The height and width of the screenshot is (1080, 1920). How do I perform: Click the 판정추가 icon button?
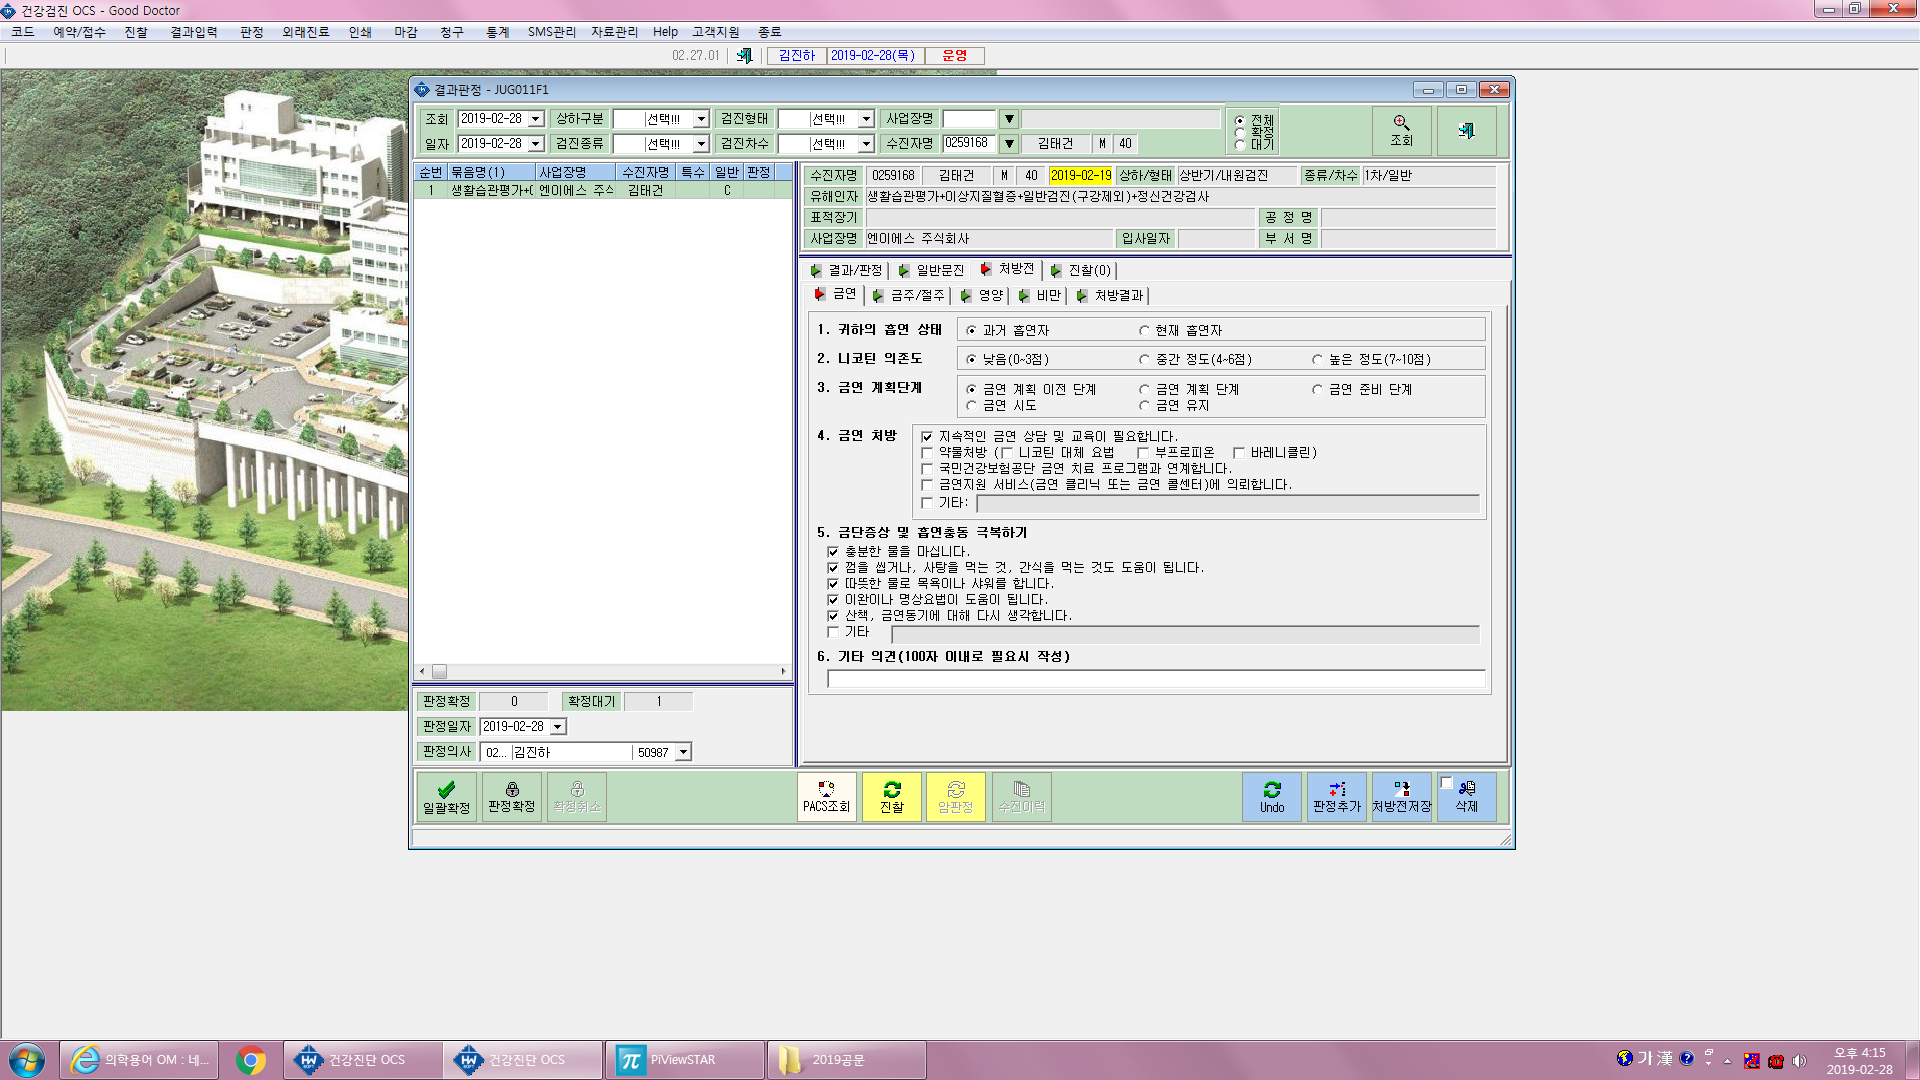tap(1337, 797)
